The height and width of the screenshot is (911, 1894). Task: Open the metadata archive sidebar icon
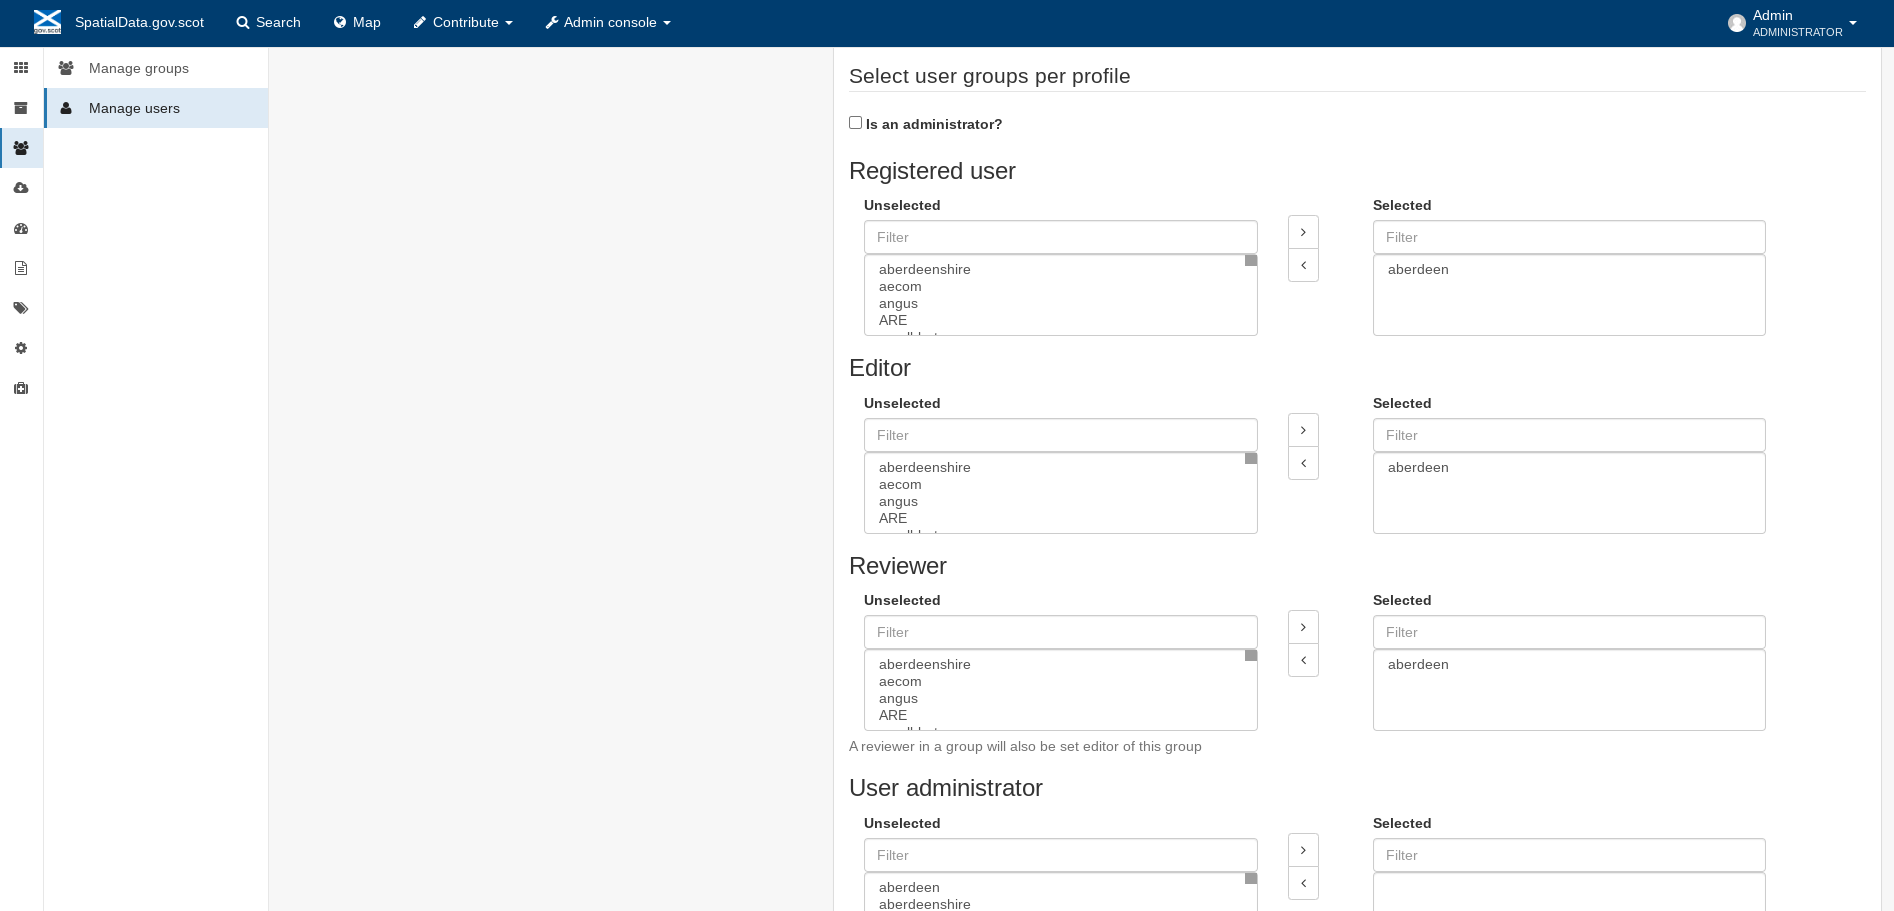click(x=21, y=108)
